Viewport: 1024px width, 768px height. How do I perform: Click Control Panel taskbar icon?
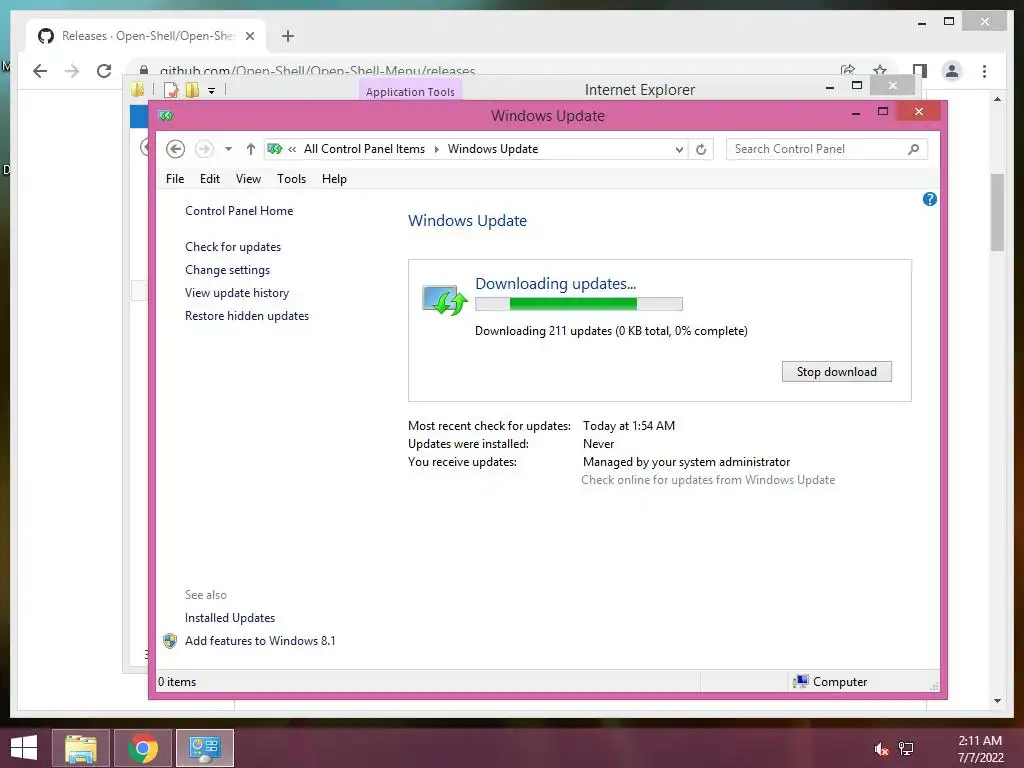pyautogui.click(x=204, y=748)
